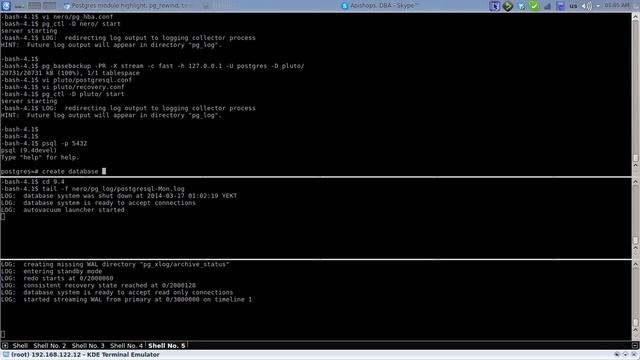Click scroll-up arrow of top terminal pane
Viewport: 640px width, 360px height.
636,17
